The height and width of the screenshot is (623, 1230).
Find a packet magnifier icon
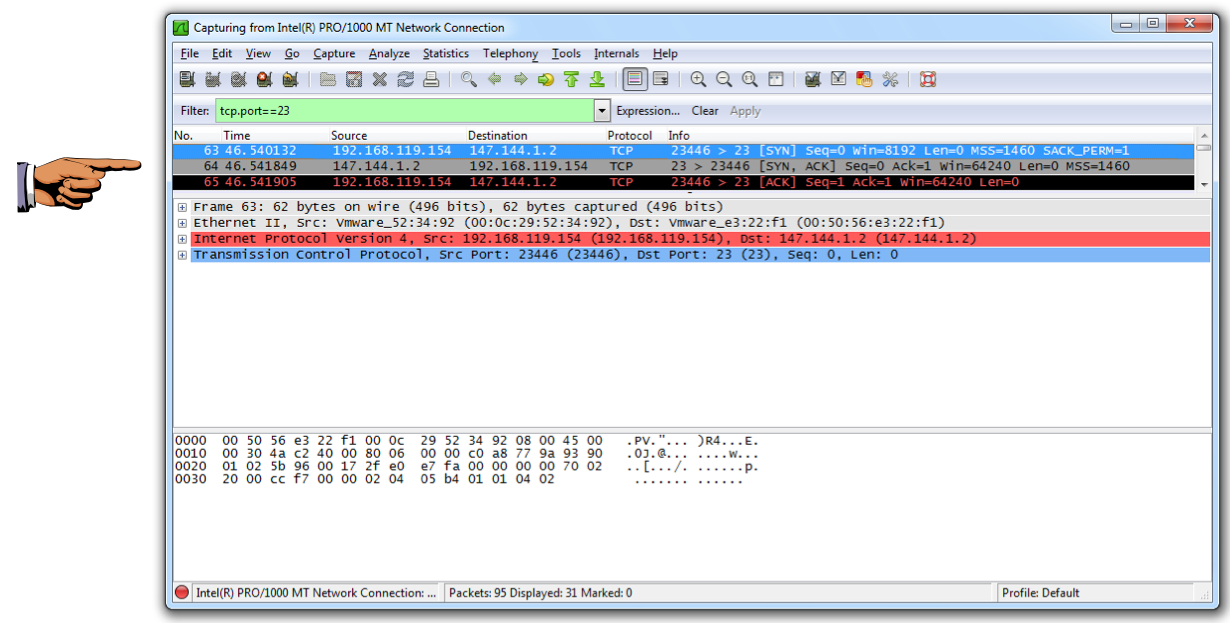tap(468, 80)
